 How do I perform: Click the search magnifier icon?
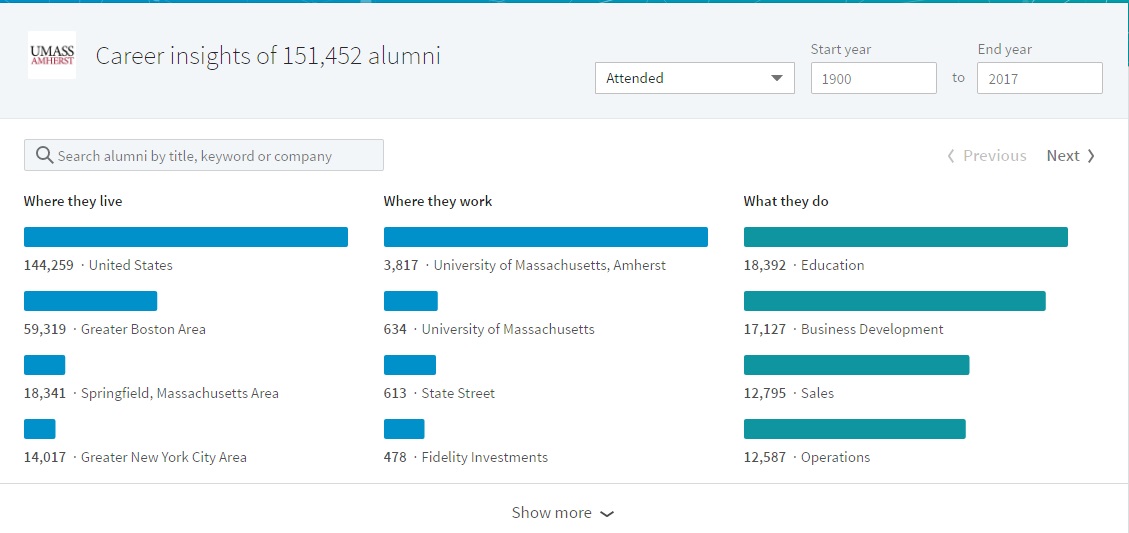[x=44, y=156]
